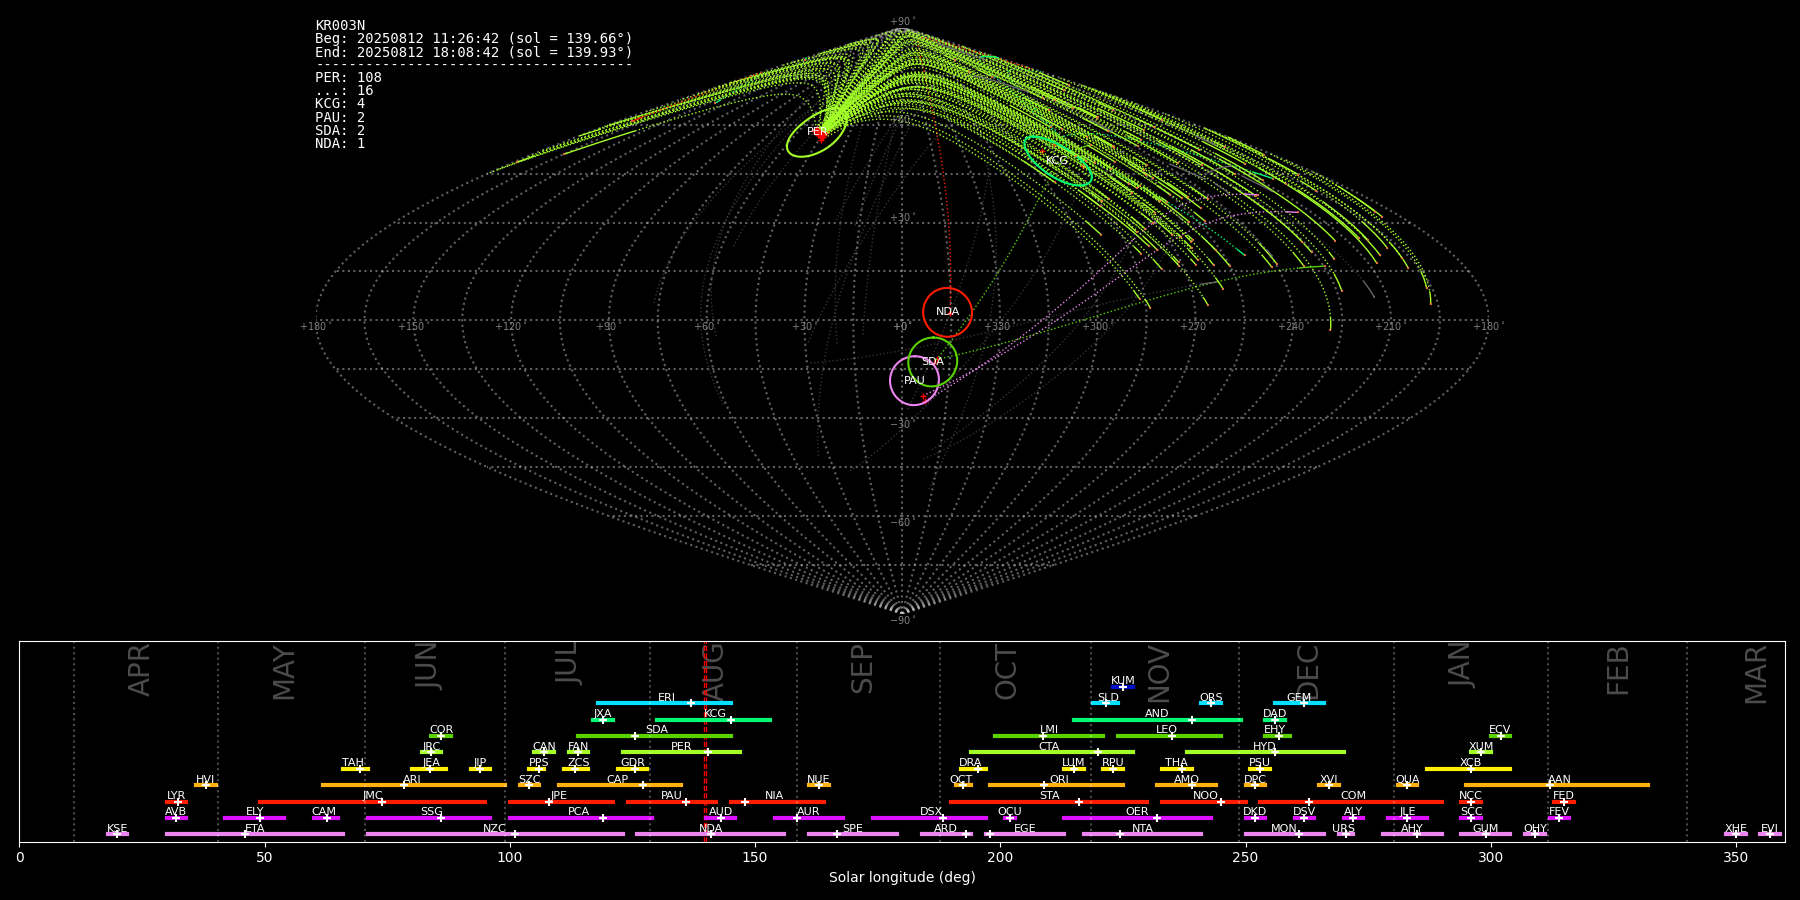
Task: Click the AUR purple shower bar
Action: click(808, 818)
